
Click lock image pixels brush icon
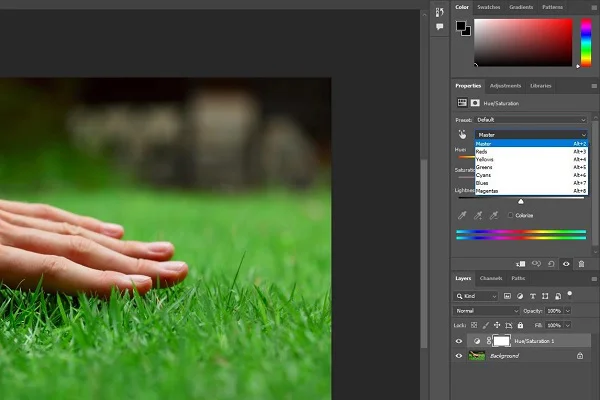486,325
